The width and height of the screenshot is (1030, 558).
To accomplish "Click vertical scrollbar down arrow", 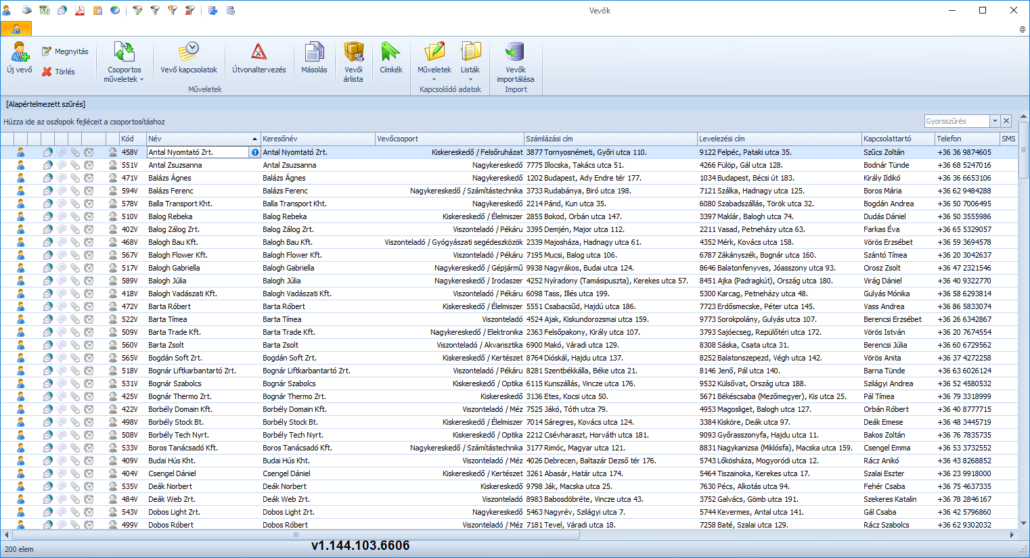I will tap(1023, 524).
